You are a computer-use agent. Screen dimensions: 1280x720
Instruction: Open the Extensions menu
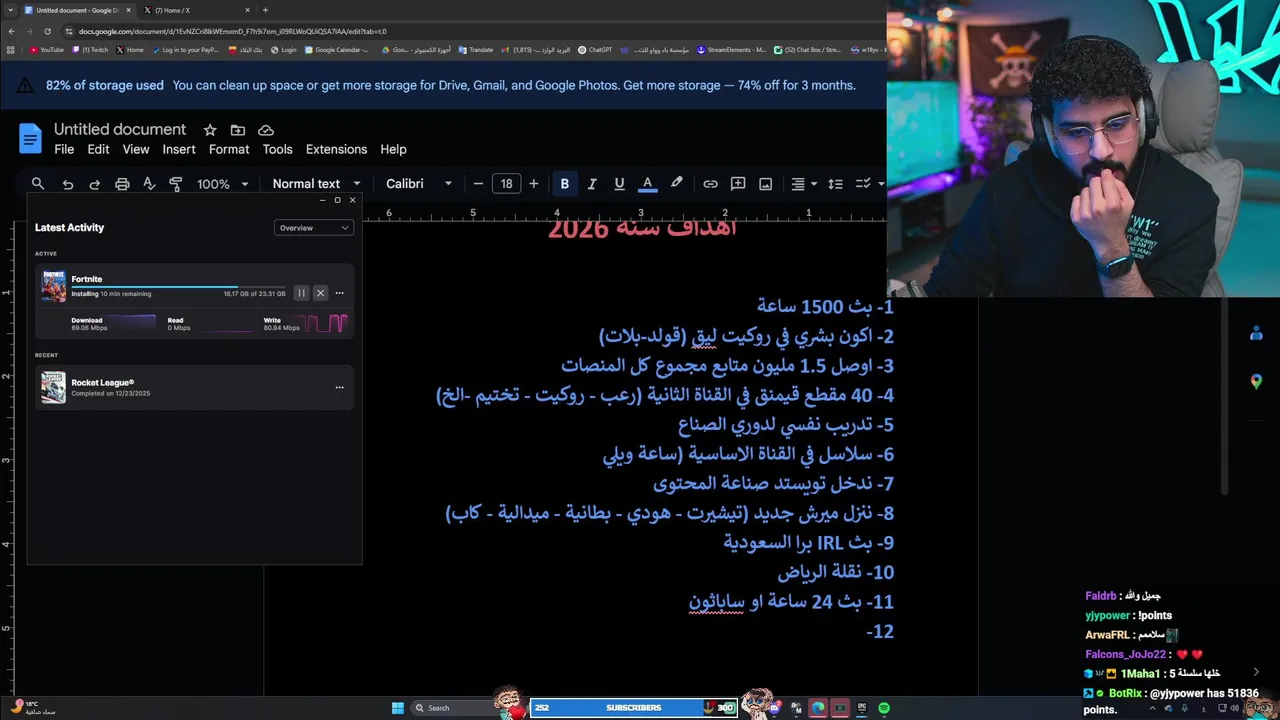pyautogui.click(x=336, y=149)
